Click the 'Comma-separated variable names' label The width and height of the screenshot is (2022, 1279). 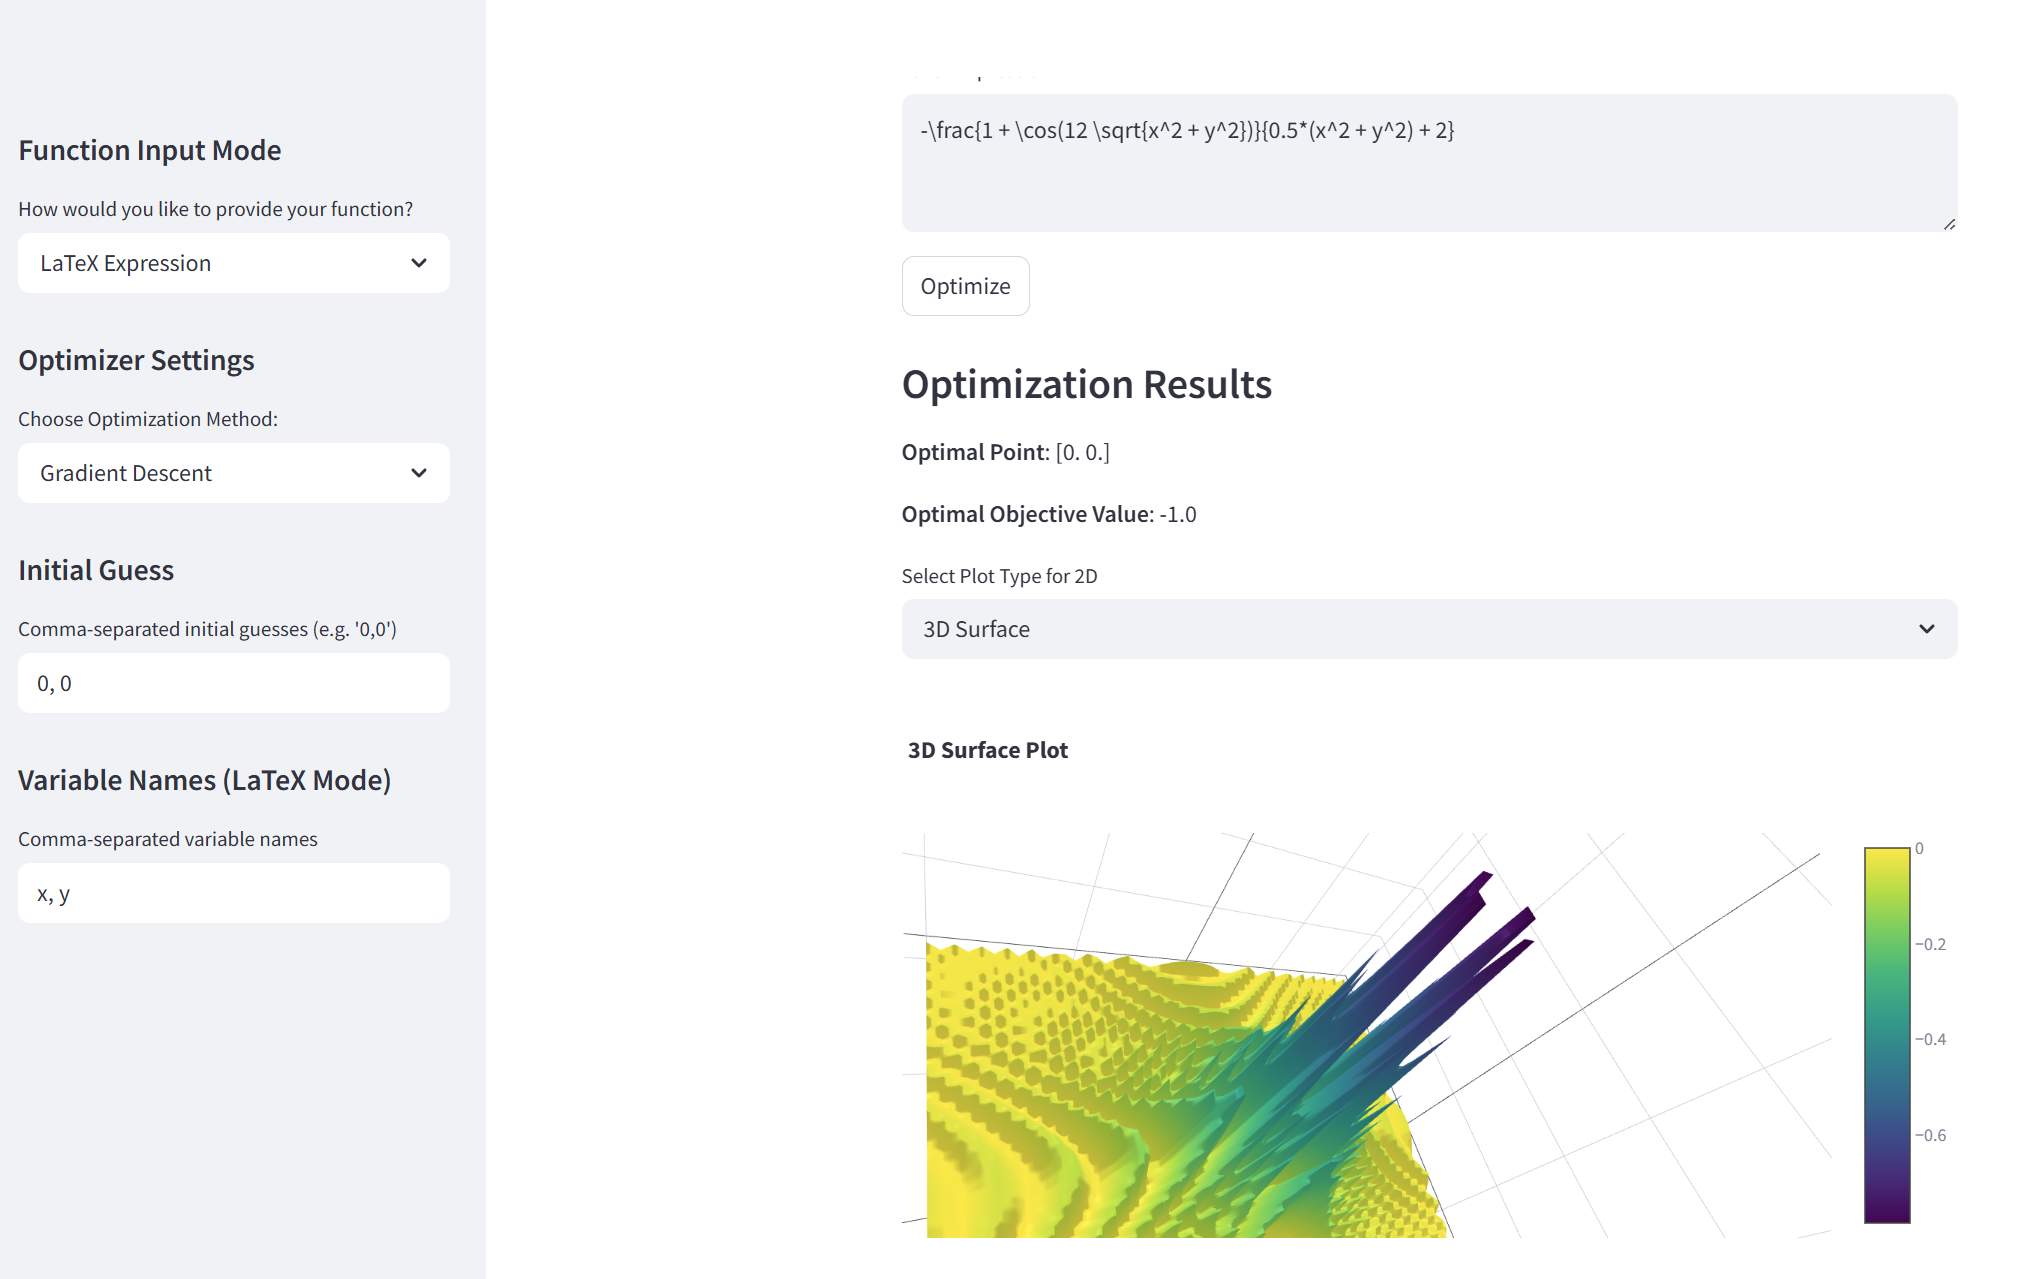168,839
